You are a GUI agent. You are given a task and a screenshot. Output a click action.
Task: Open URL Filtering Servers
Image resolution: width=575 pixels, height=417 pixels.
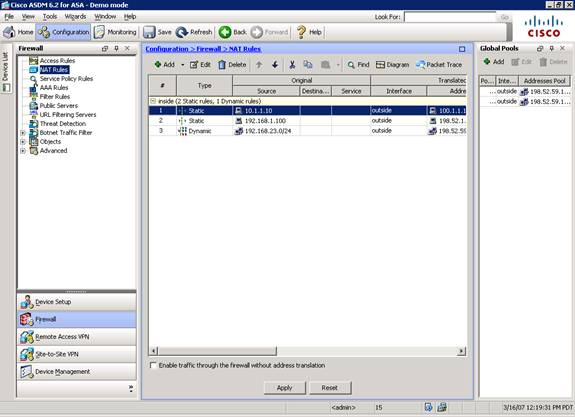coord(68,115)
